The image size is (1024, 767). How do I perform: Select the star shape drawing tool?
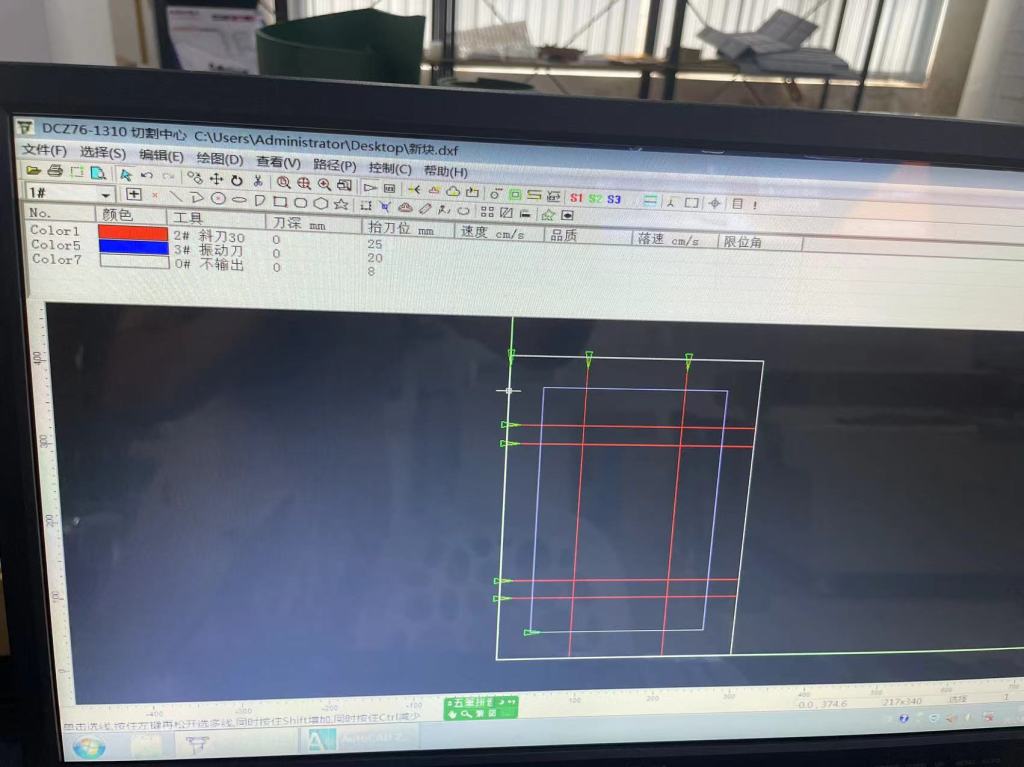tap(341, 204)
